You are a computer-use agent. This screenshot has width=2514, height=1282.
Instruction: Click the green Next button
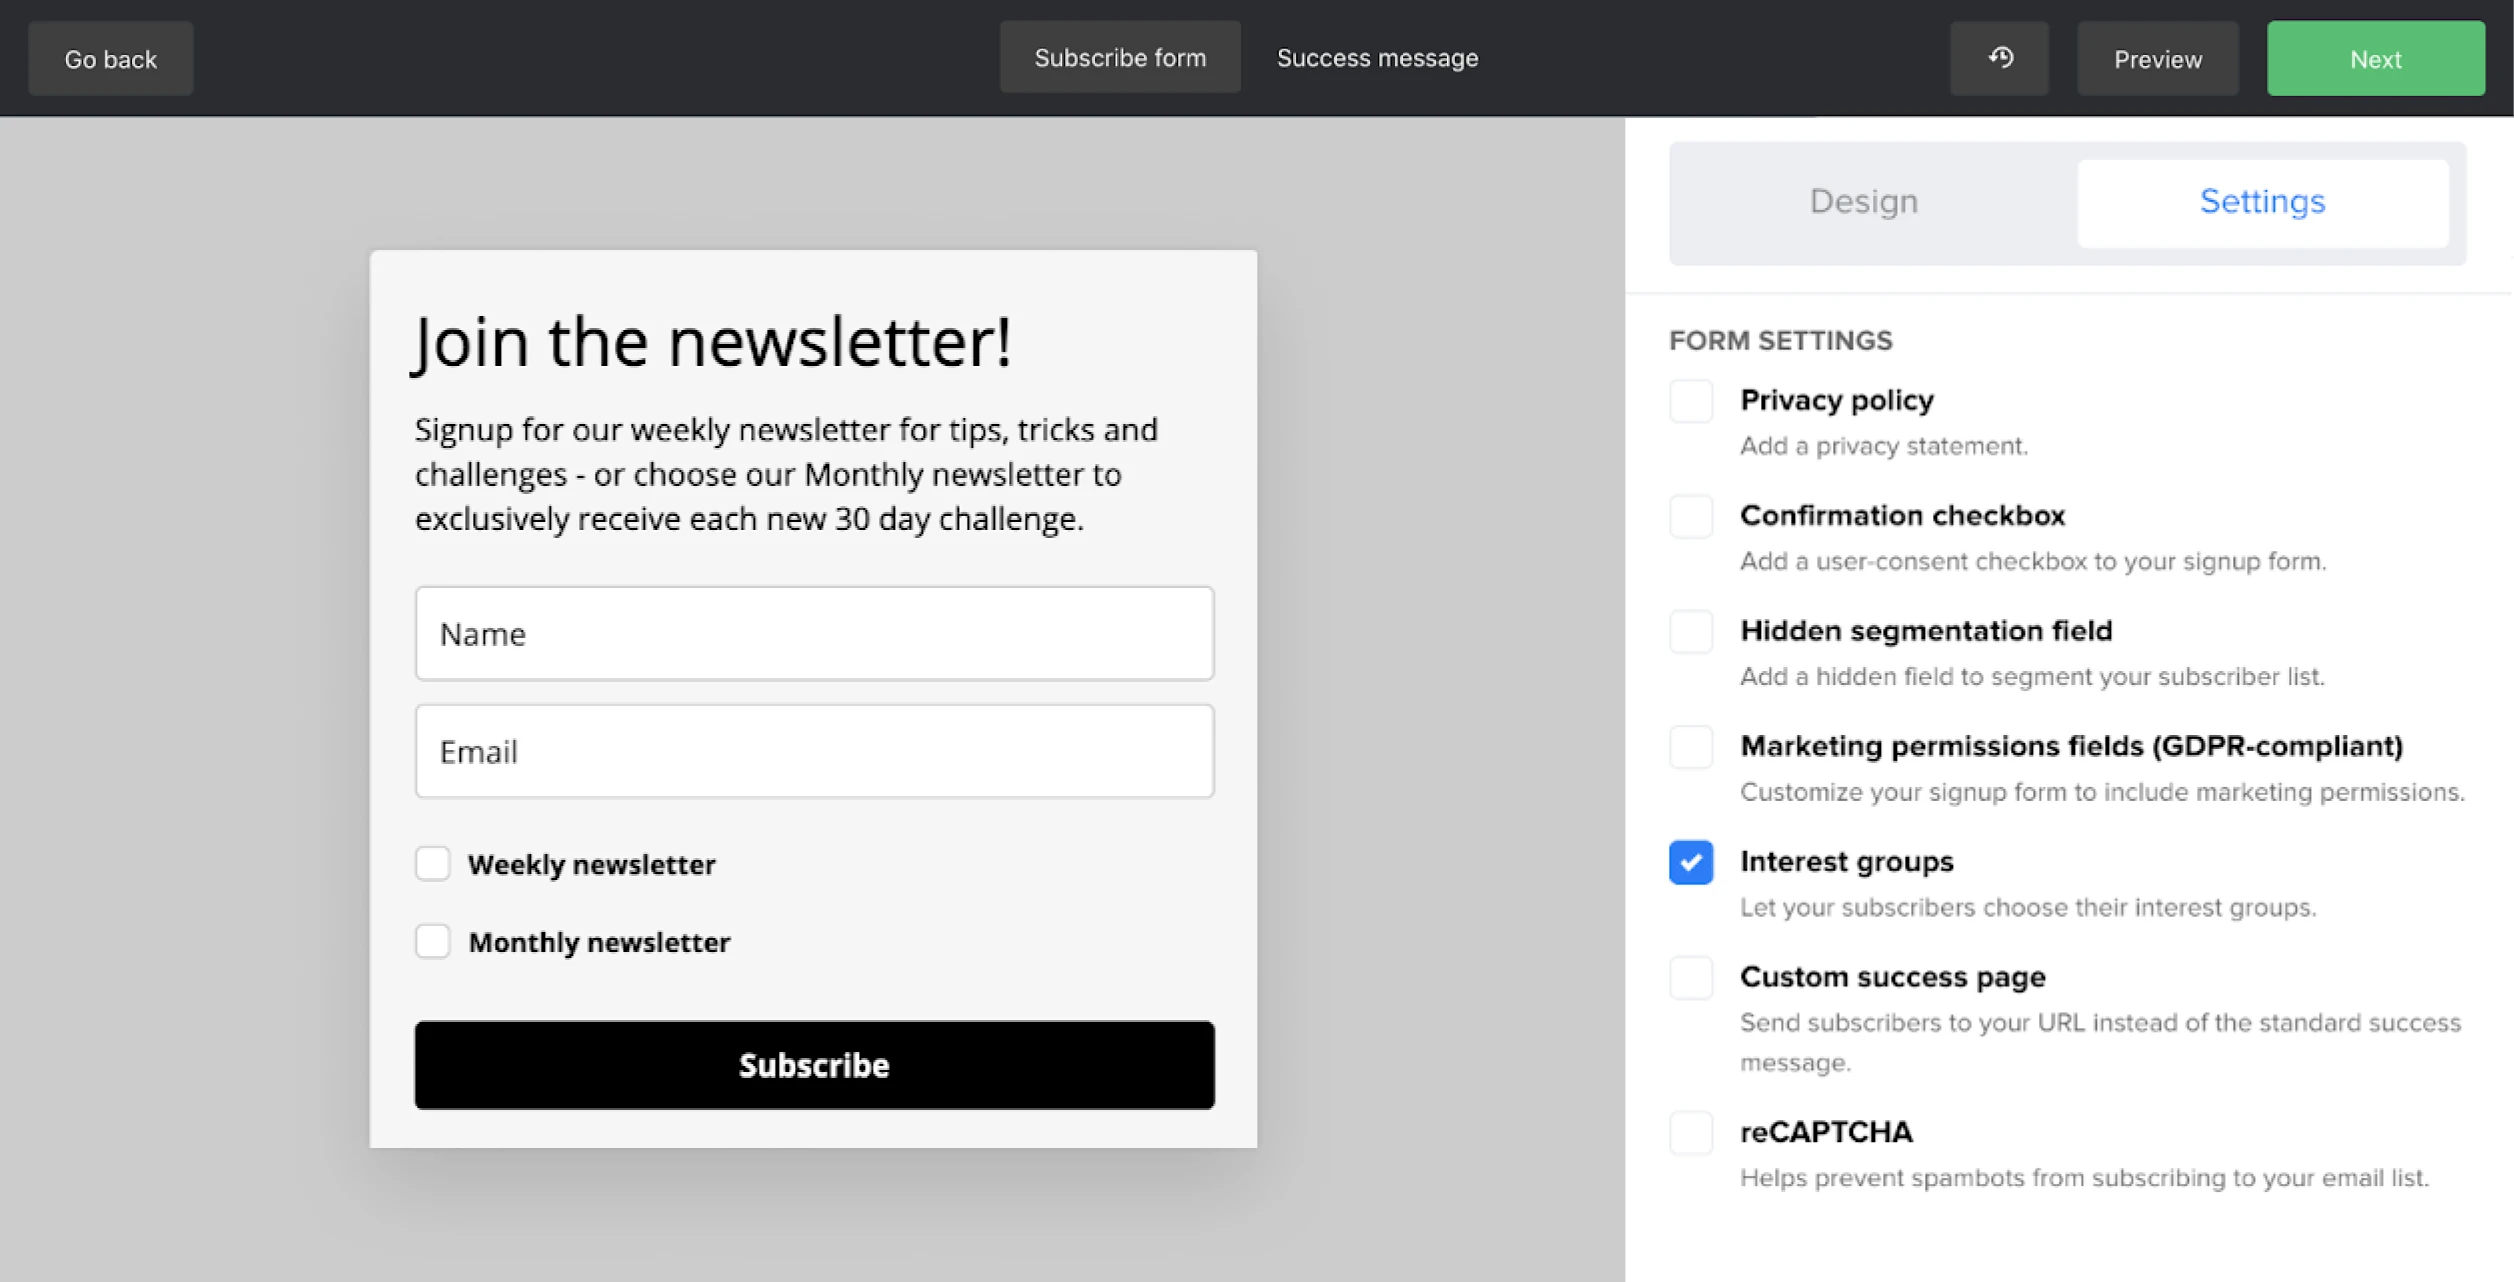(x=2375, y=59)
